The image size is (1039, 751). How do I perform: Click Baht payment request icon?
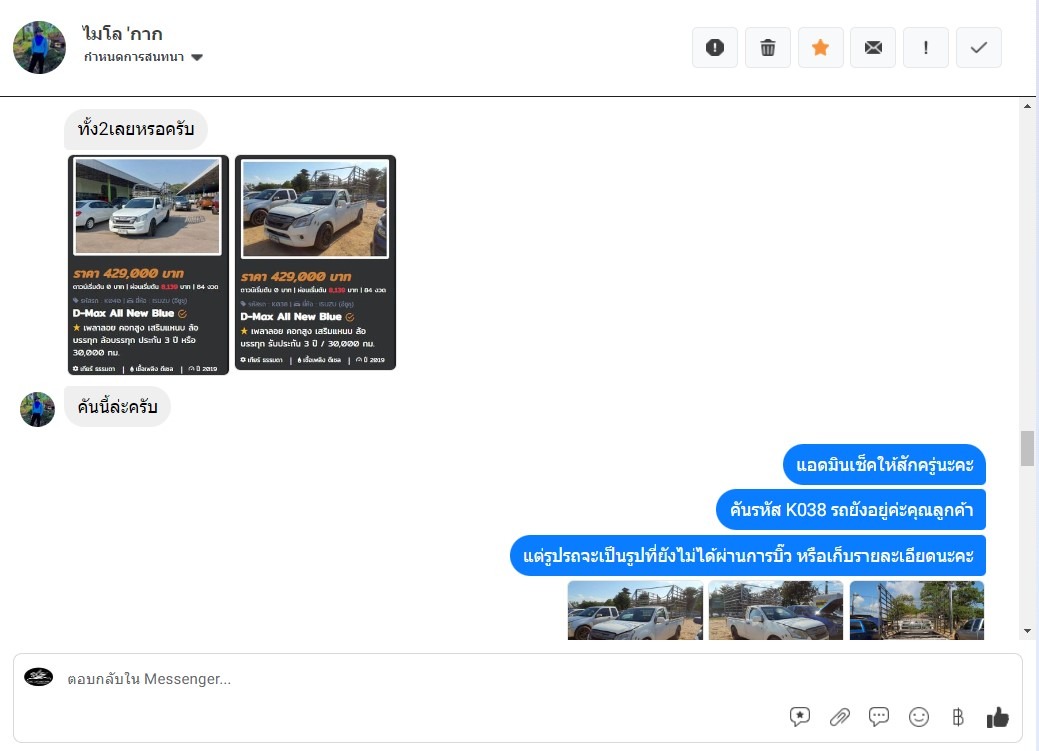pyautogui.click(x=957, y=717)
